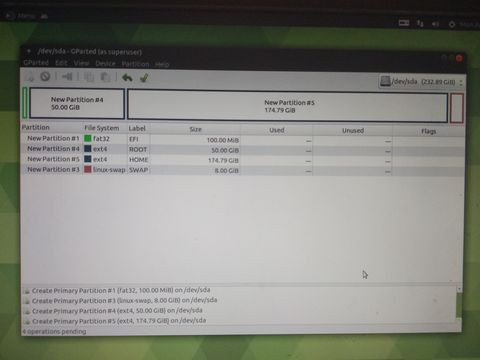Undo the last operation with green arrow
480x360 pixels.
point(127,78)
